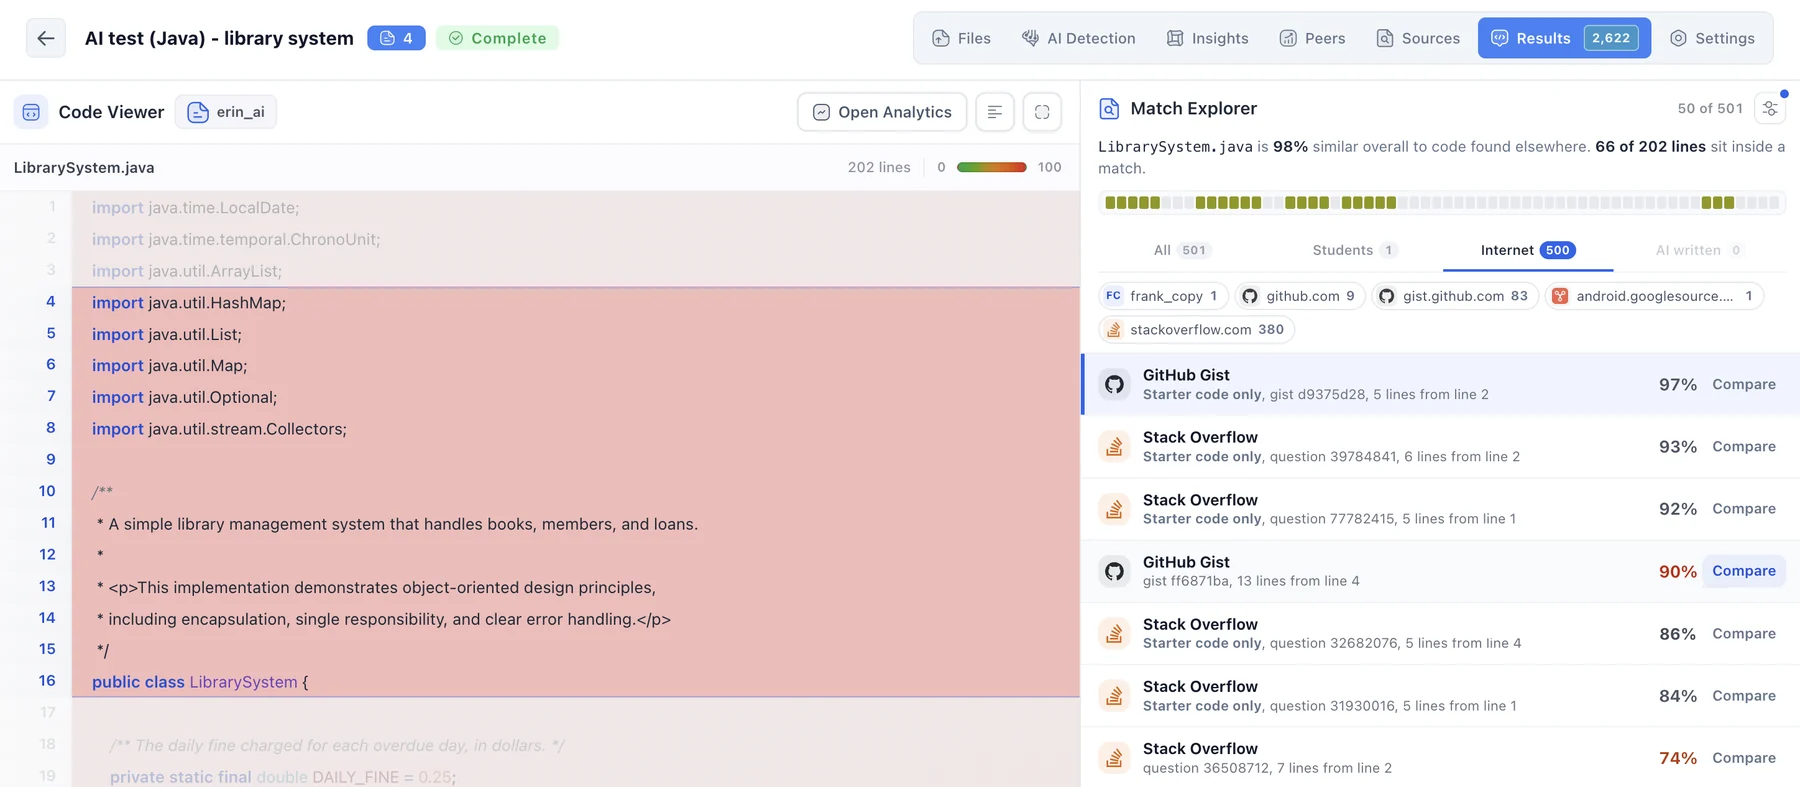Open the AI Detection tab

1078,38
